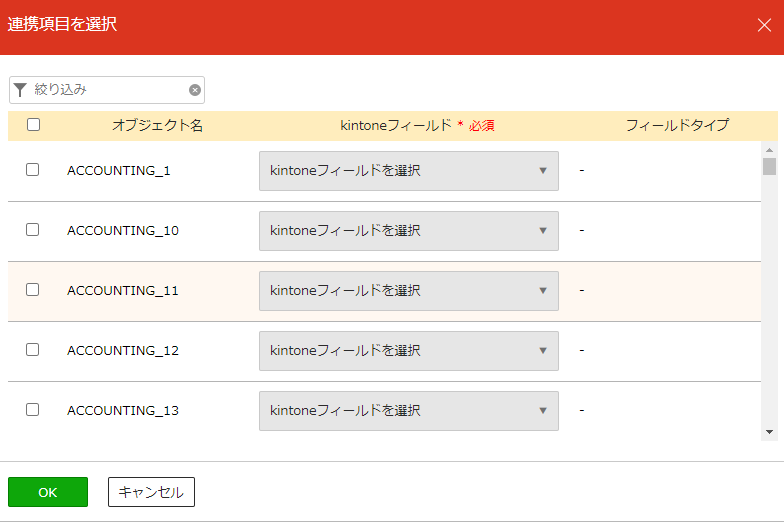Open kintone field dropdown for ACCOUNTING_1

coord(408,171)
